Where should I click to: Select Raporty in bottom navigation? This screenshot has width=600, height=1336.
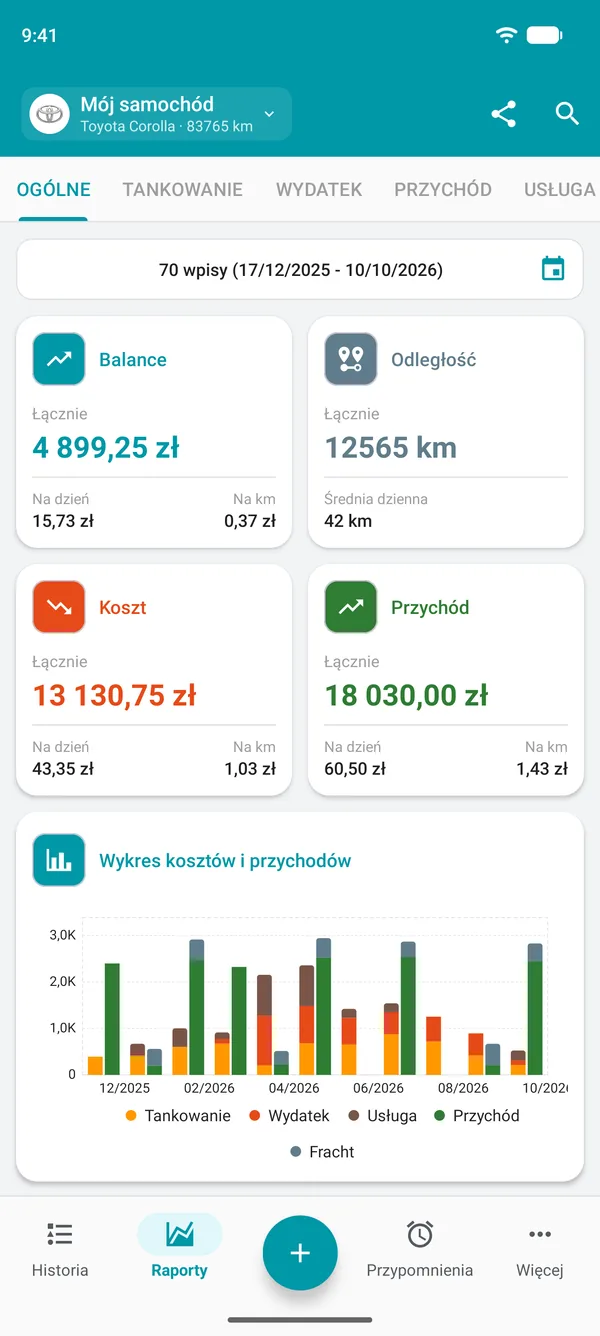[180, 1250]
